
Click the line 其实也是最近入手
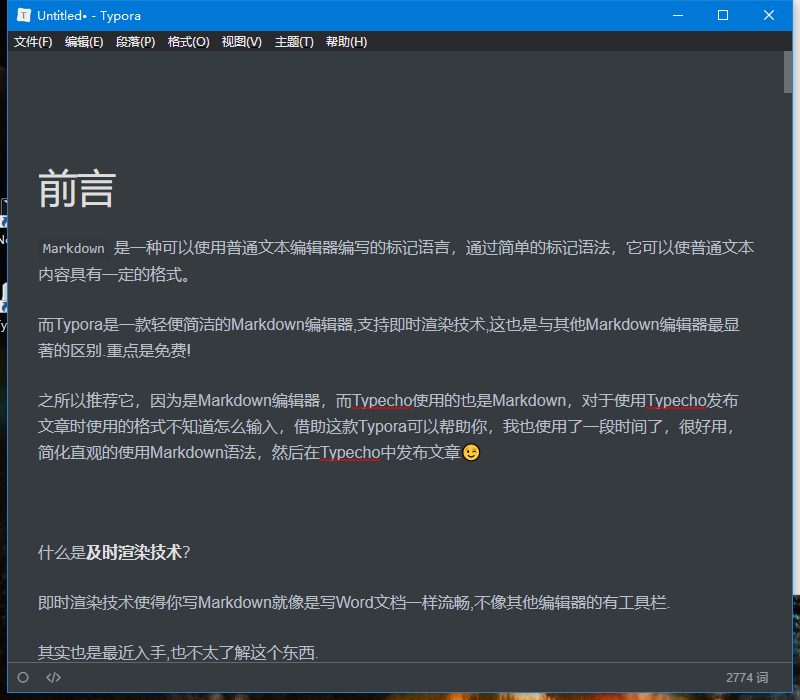(x=178, y=652)
